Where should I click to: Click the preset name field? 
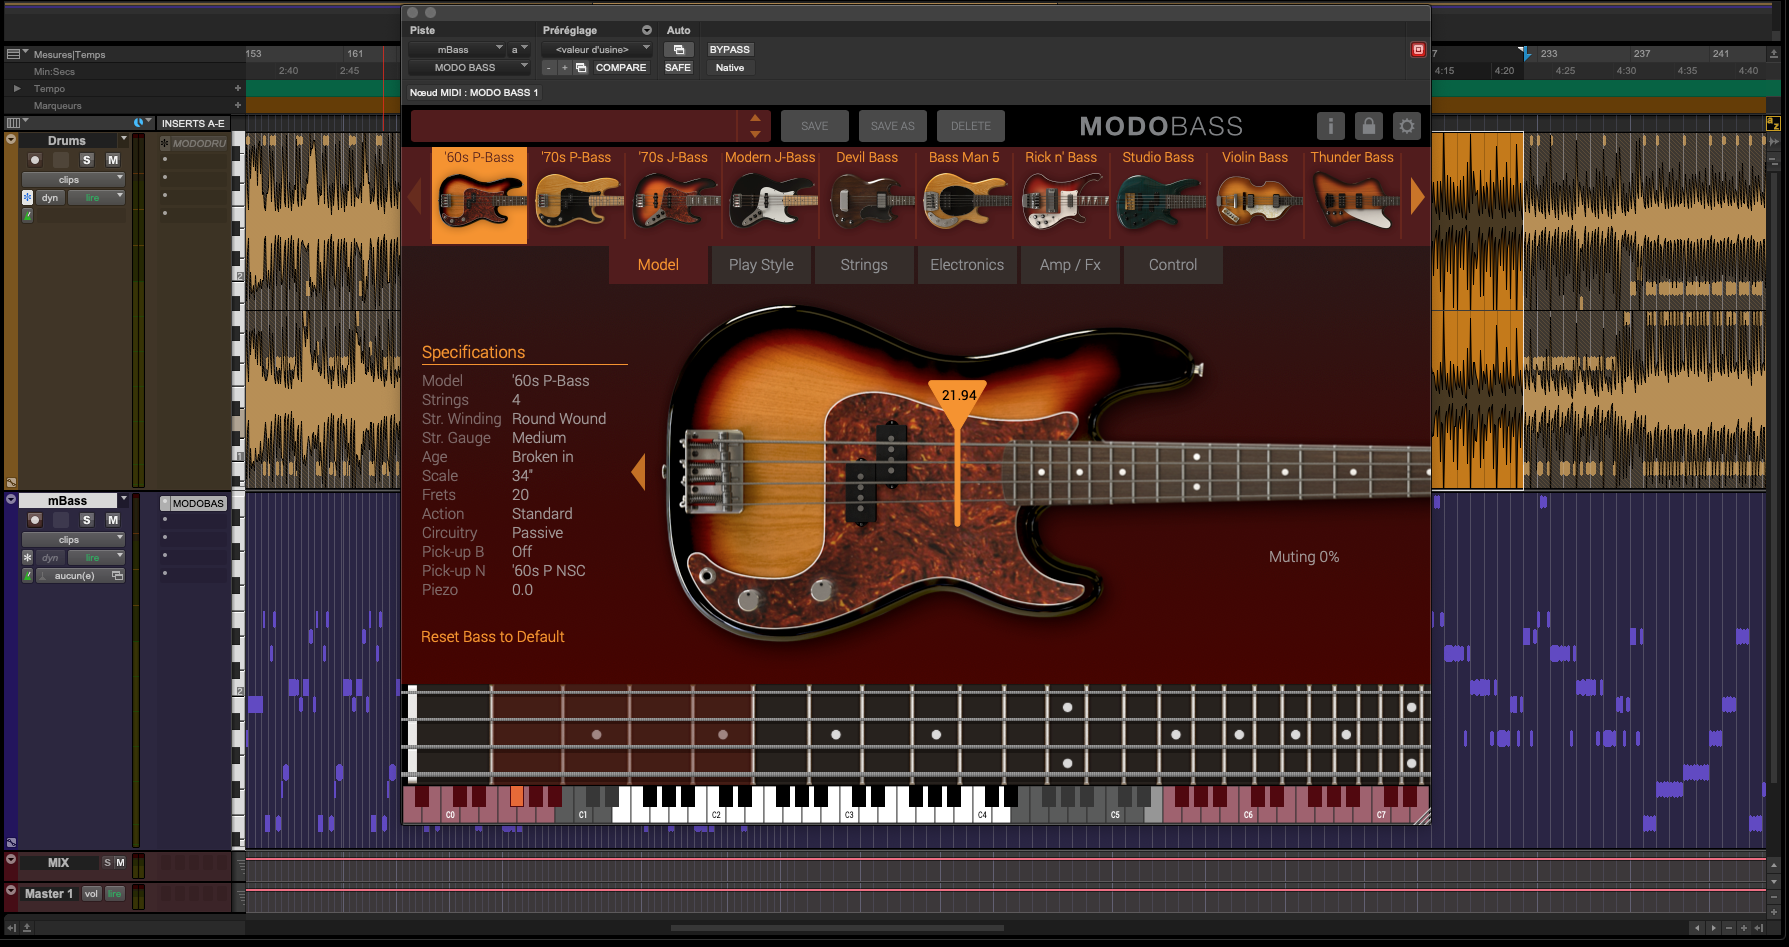574,126
